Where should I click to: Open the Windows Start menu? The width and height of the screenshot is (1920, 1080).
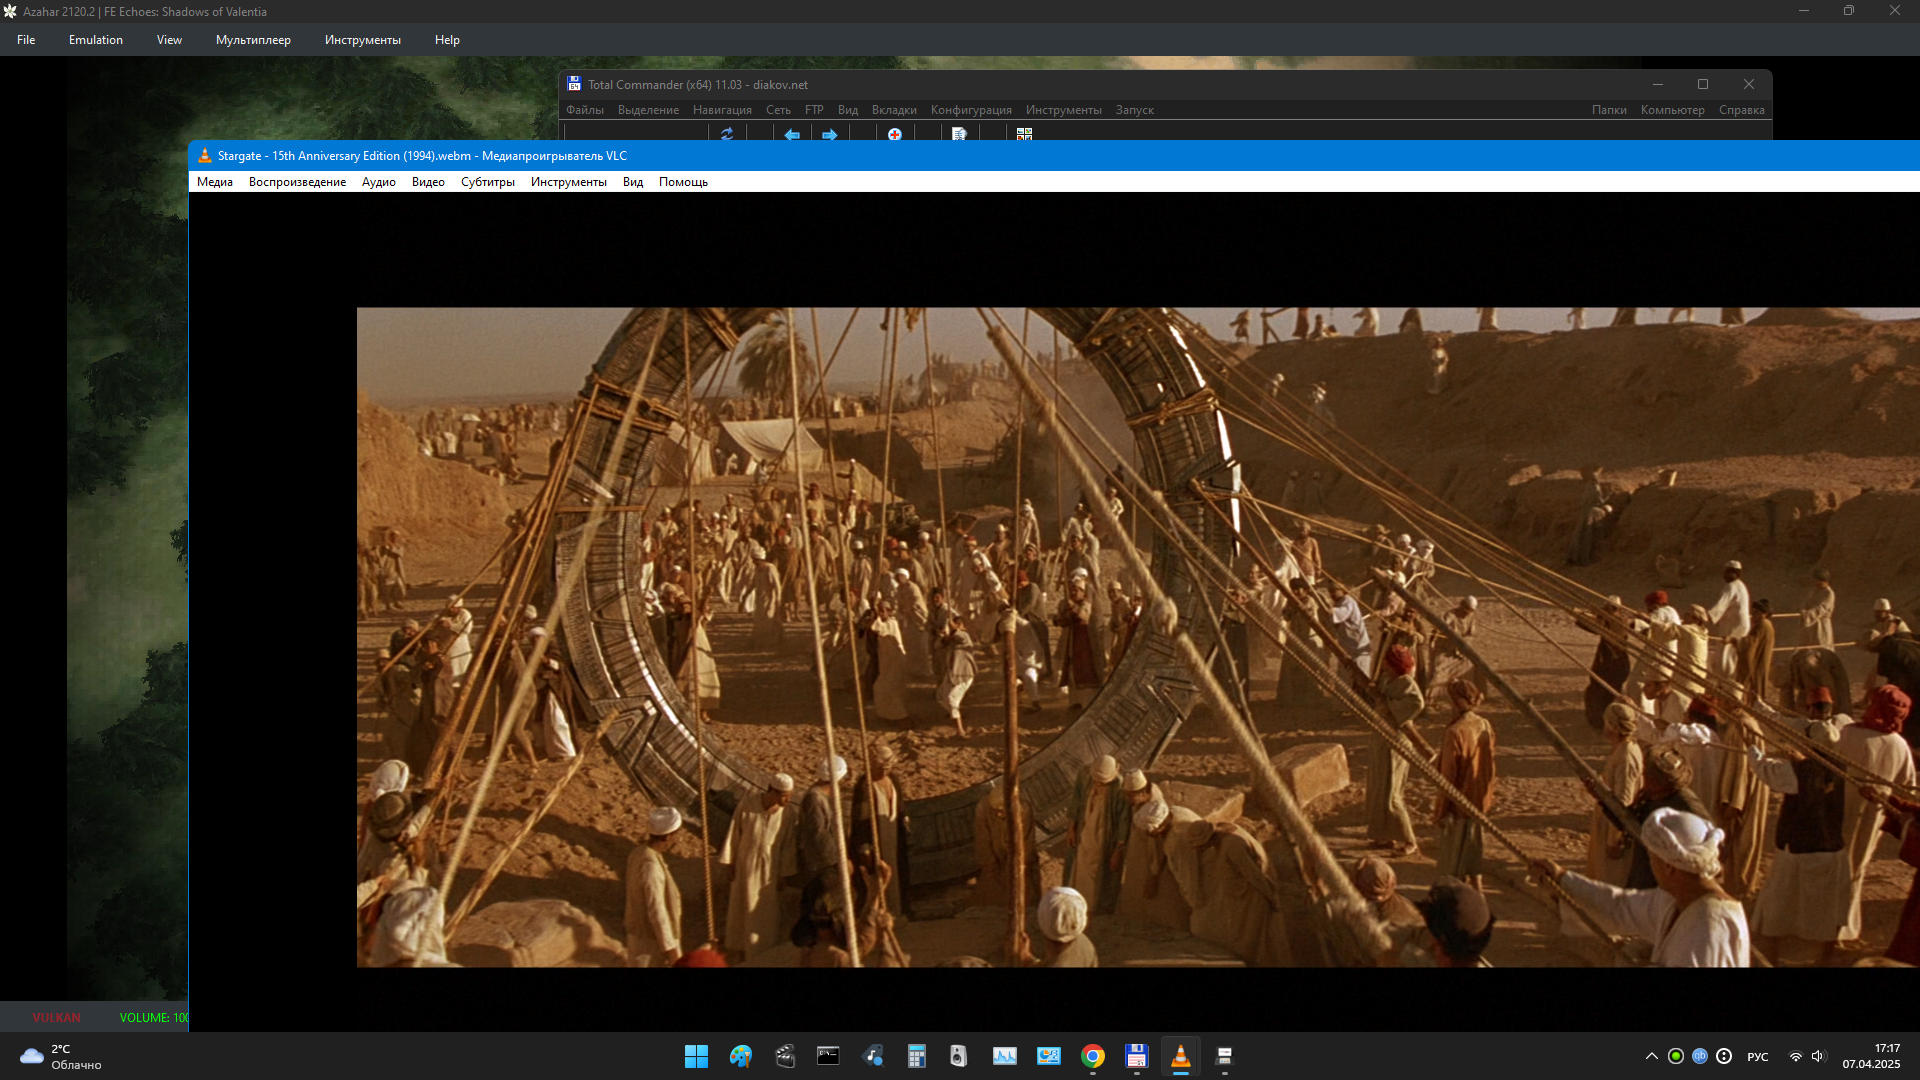[x=696, y=1056]
